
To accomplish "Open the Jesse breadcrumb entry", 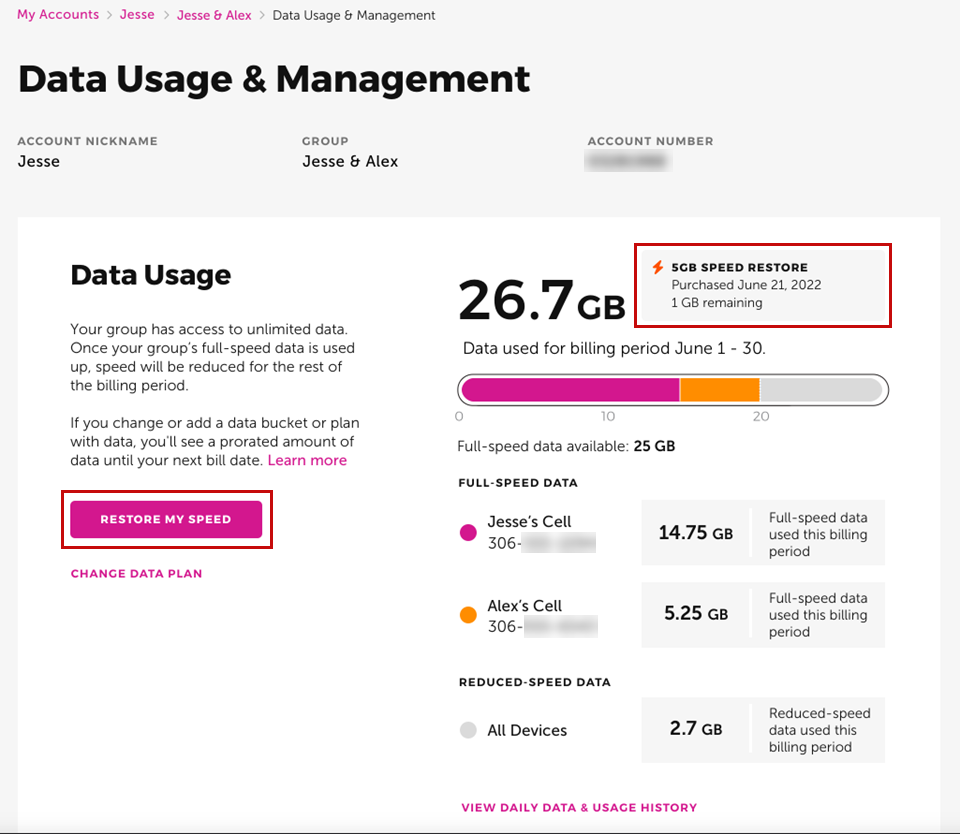I will coord(137,14).
